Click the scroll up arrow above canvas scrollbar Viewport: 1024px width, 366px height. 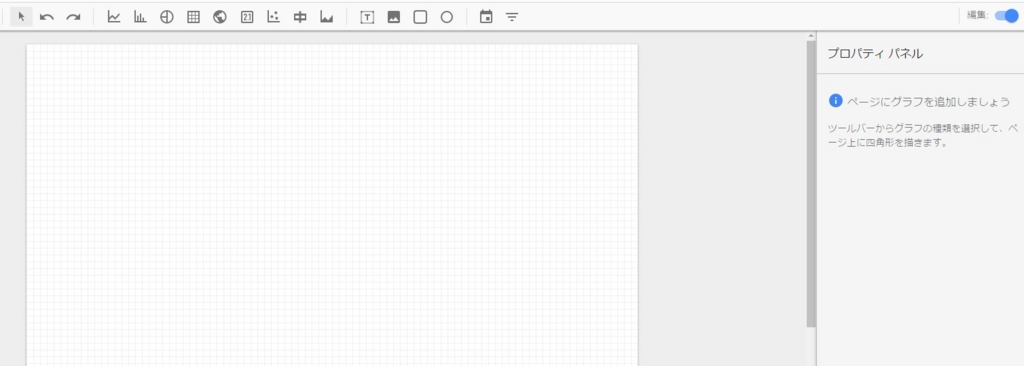(x=811, y=35)
